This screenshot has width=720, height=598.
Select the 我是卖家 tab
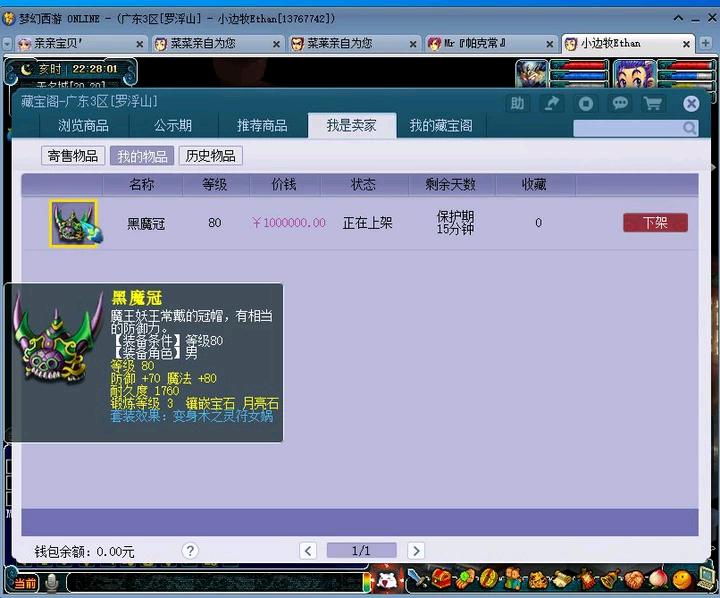point(352,125)
